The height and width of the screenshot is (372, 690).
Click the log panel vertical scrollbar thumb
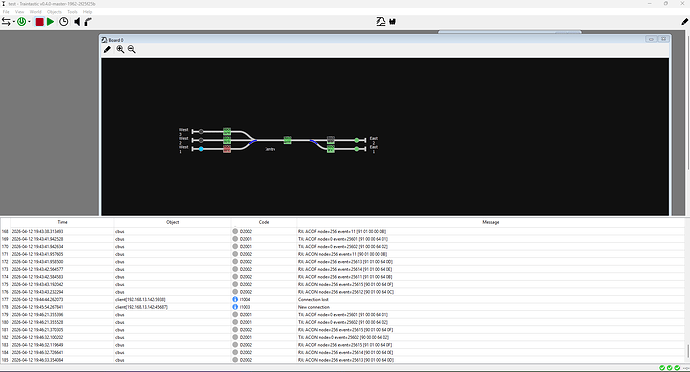click(x=687, y=351)
